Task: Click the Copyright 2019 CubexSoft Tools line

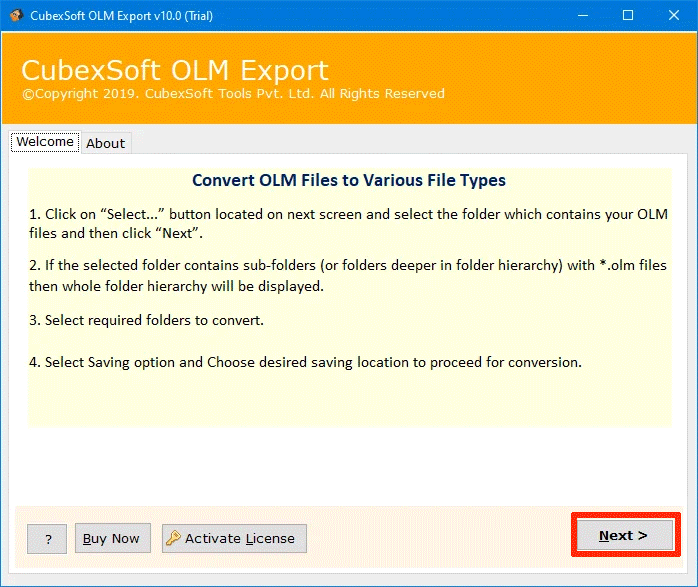Action: coord(233,94)
